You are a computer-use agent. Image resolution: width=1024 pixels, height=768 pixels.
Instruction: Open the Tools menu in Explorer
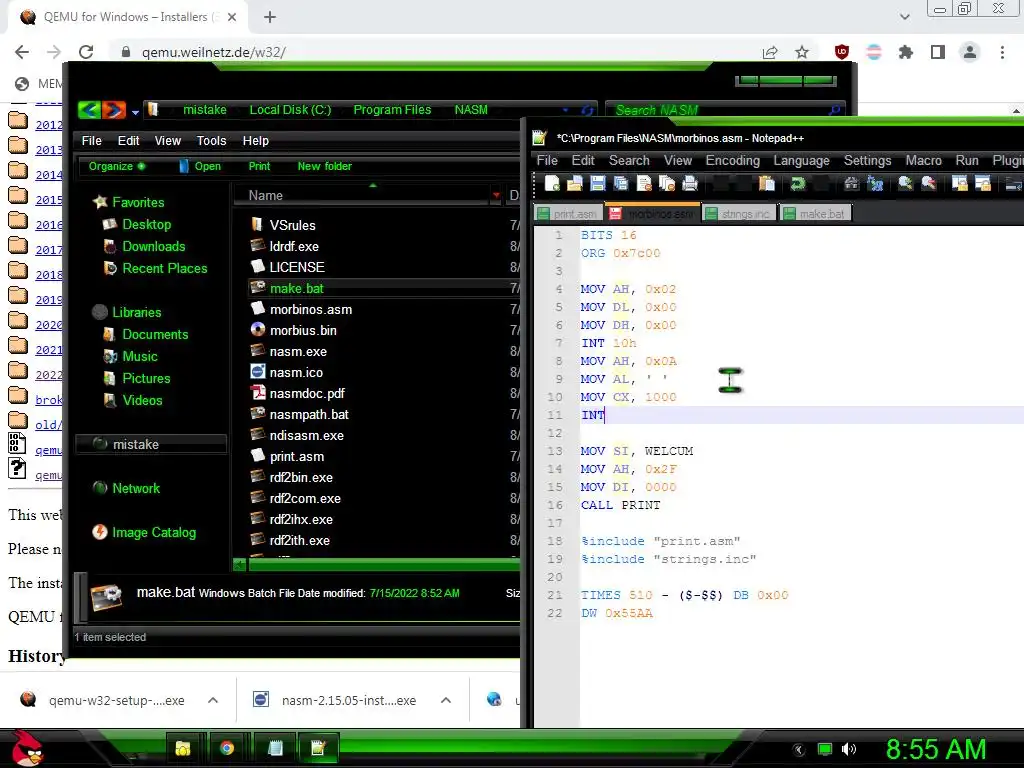click(x=212, y=140)
